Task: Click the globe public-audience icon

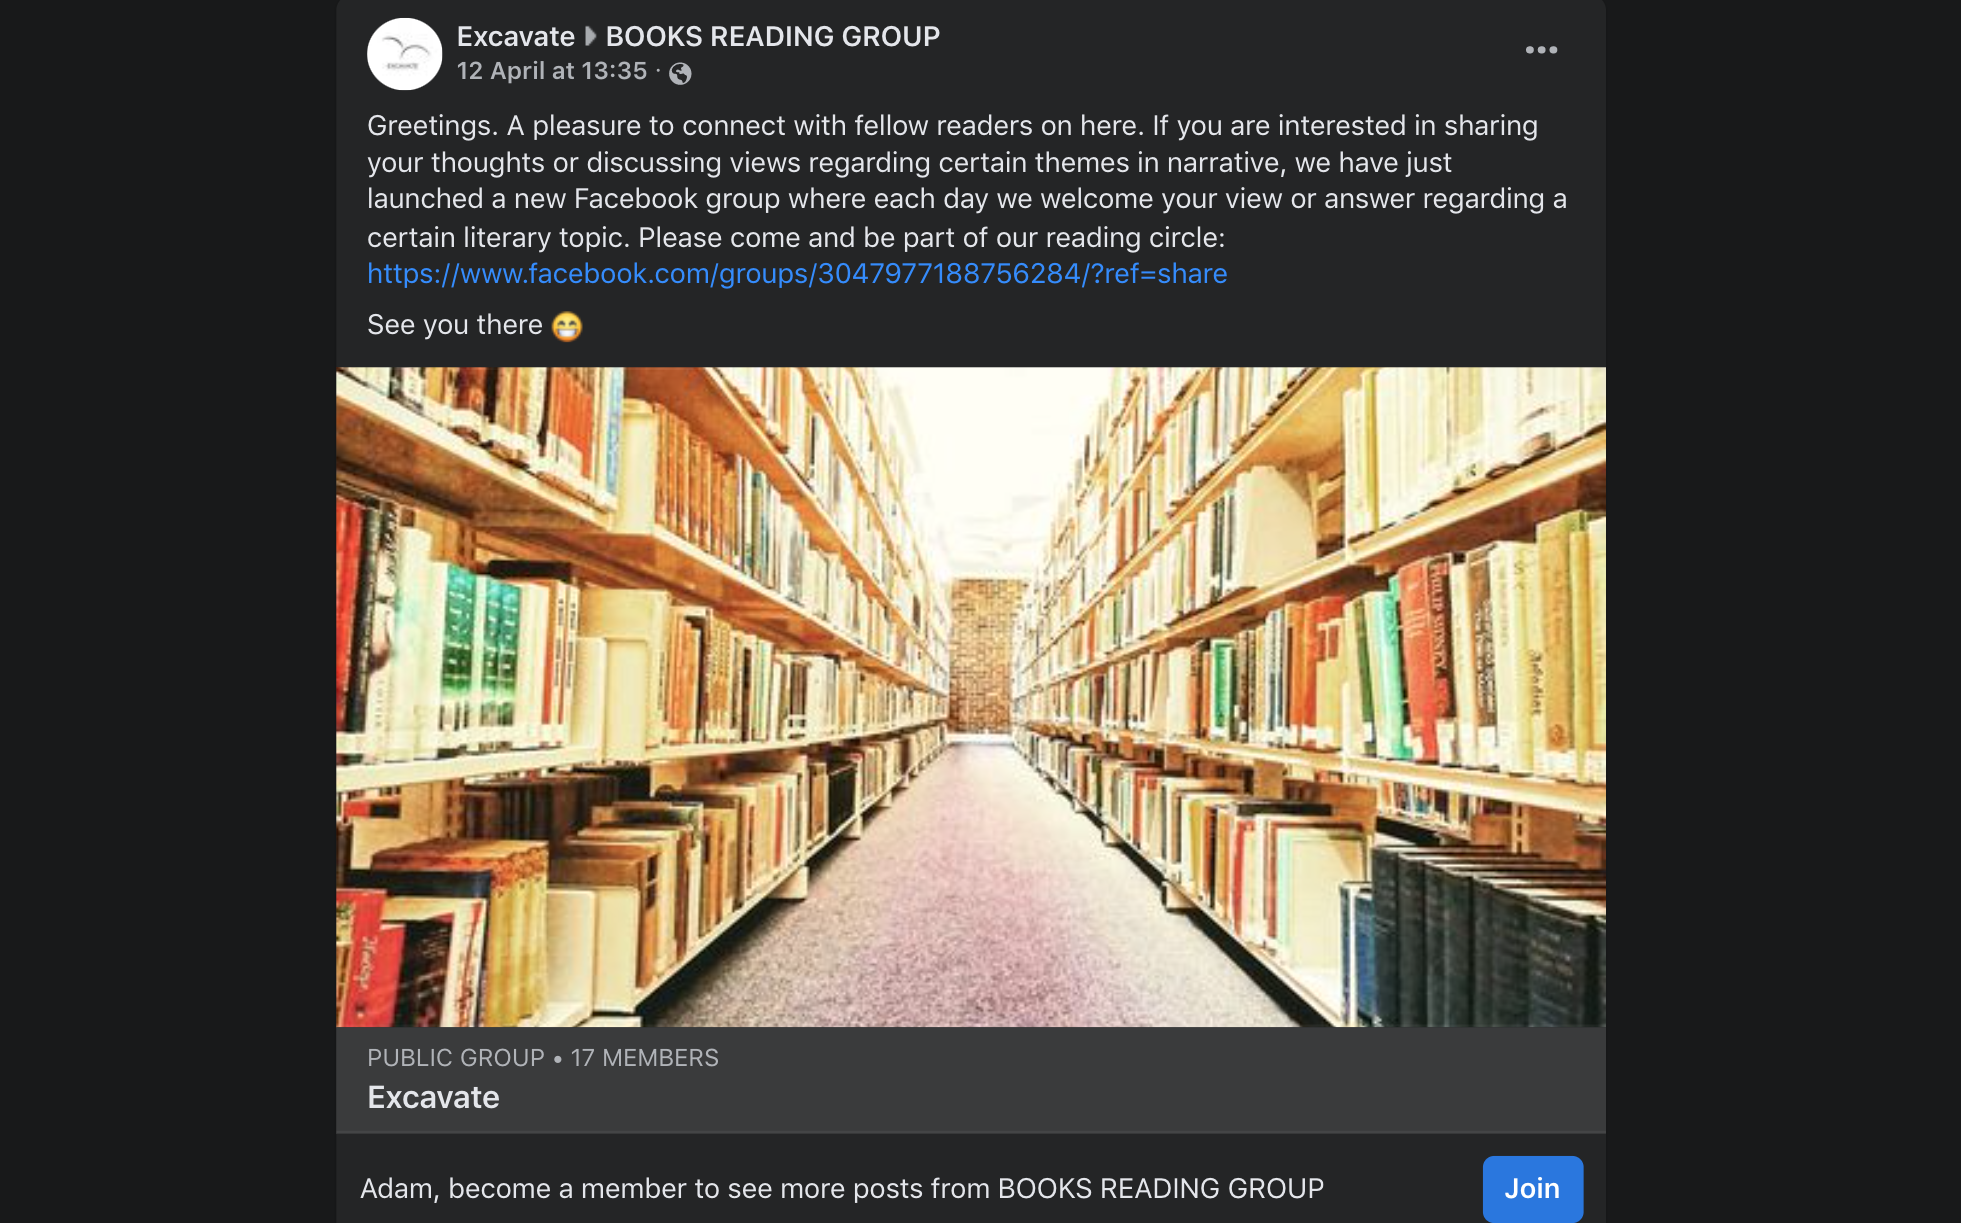Action: [680, 73]
